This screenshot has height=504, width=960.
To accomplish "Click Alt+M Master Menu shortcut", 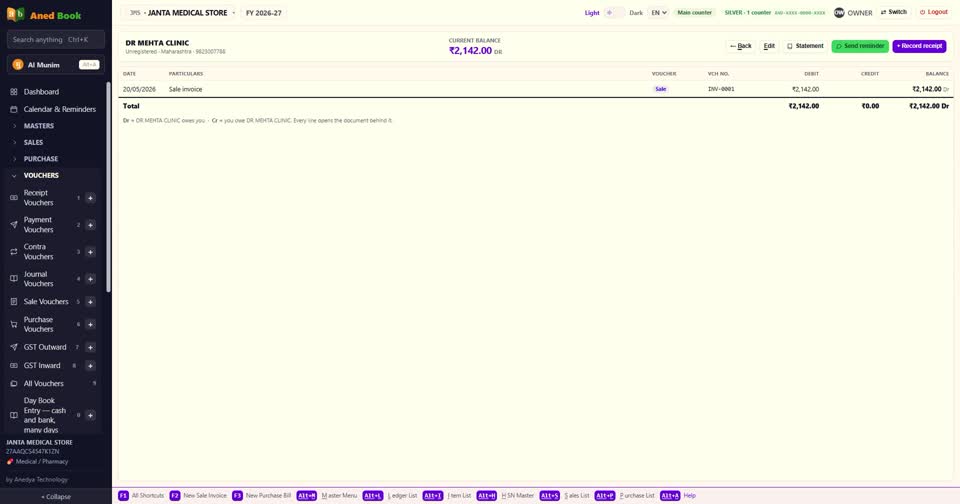I will [x=327, y=495].
